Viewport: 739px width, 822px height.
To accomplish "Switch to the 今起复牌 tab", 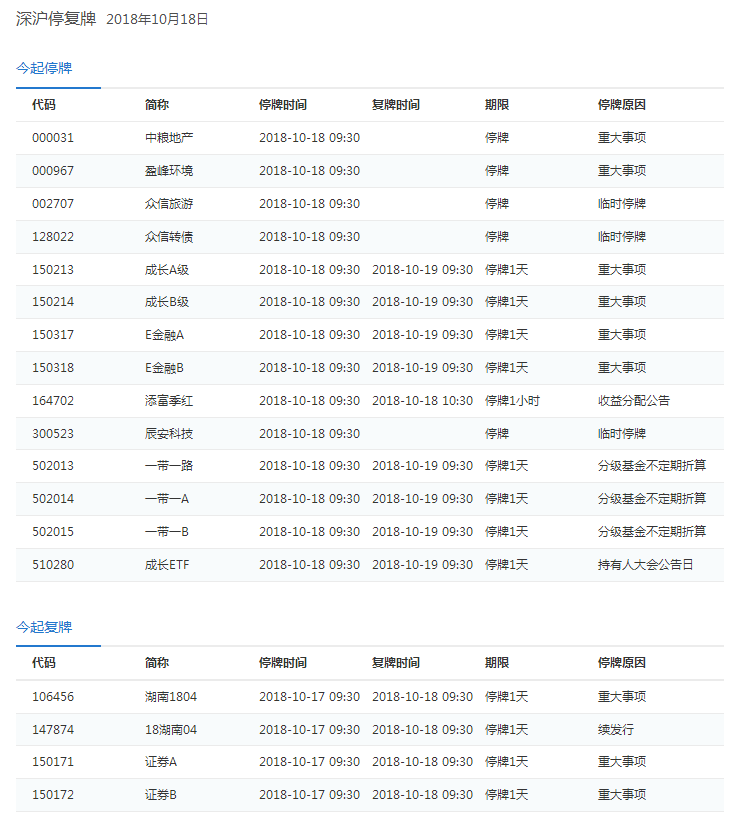I will tap(44, 626).
